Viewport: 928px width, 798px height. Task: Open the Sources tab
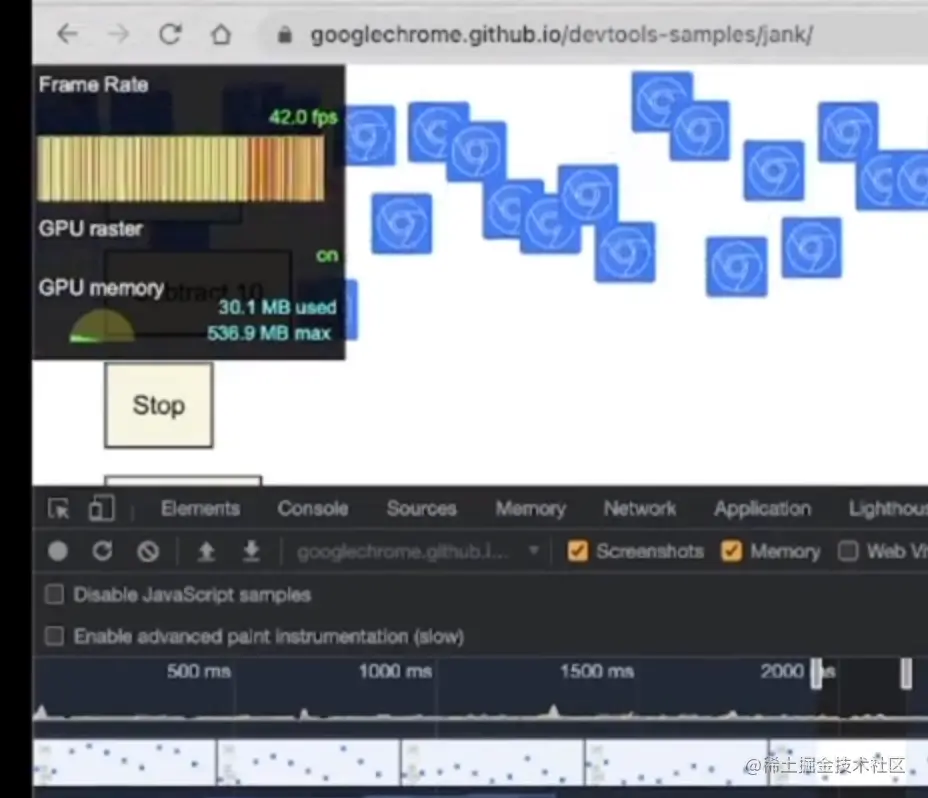coord(421,509)
